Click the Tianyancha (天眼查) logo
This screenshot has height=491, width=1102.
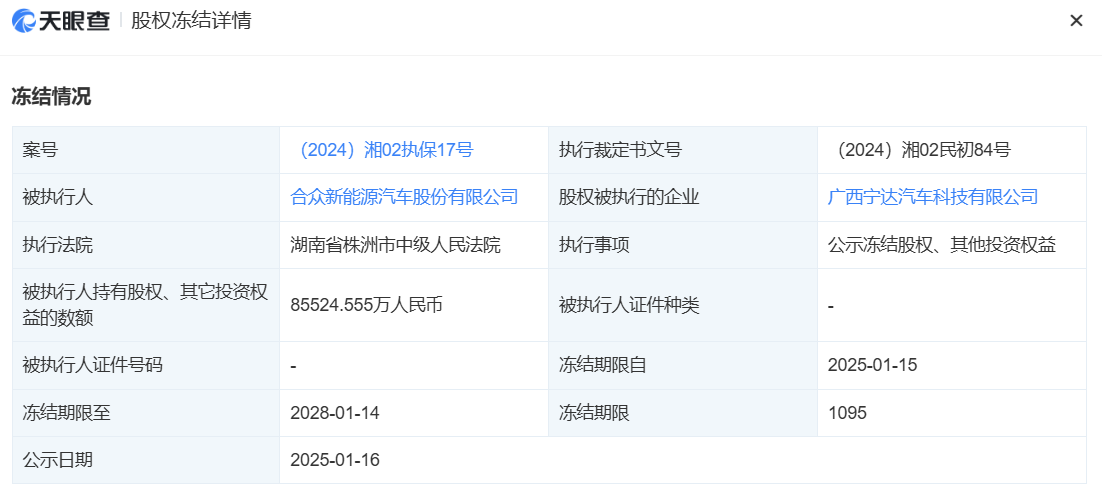pyautogui.click(x=60, y=21)
